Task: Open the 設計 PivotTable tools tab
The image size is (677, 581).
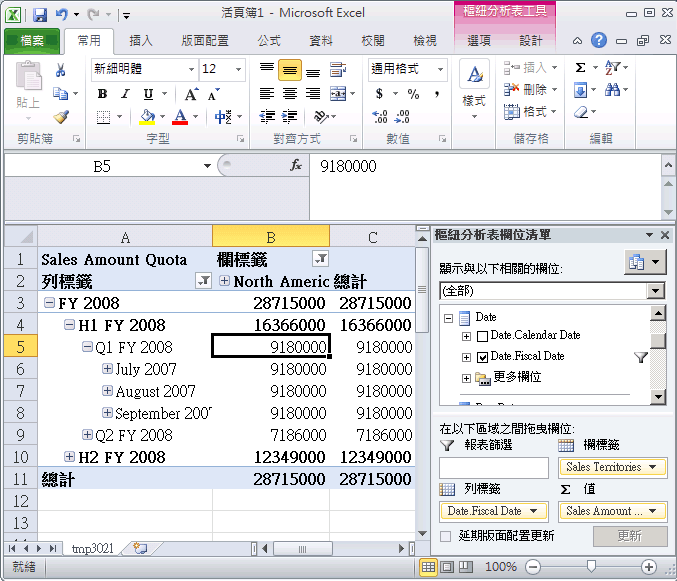Action: pos(531,41)
